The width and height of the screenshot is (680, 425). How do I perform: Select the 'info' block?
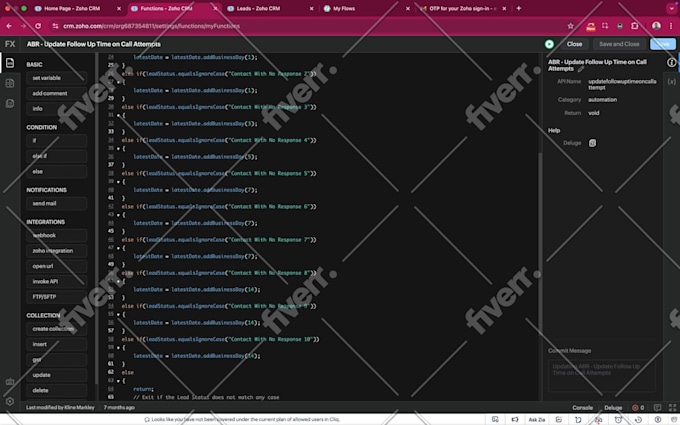coord(56,108)
